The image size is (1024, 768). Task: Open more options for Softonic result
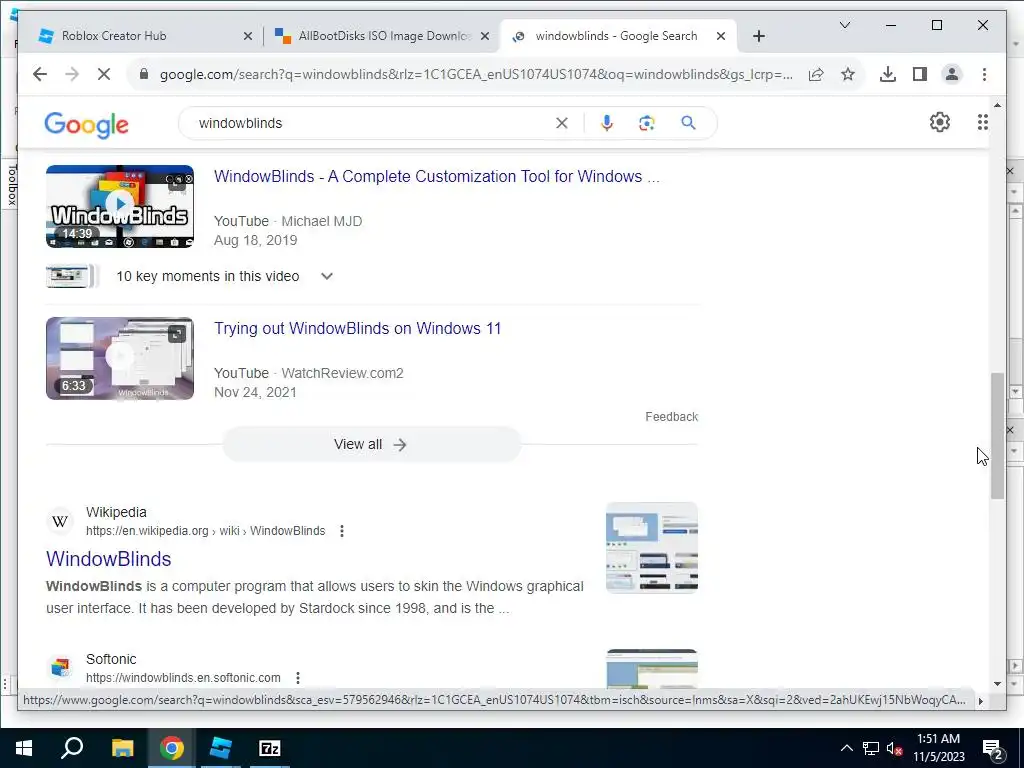[298, 678]
